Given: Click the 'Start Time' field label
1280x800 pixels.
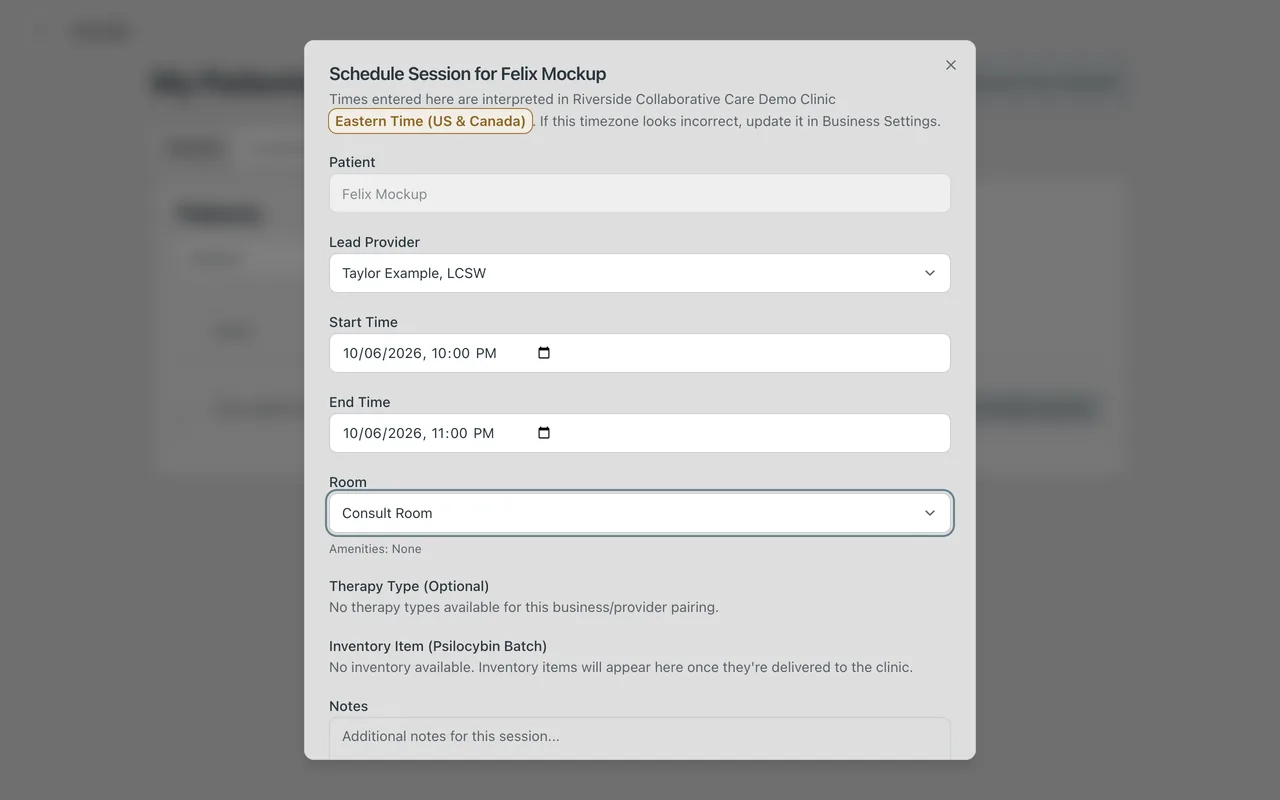Looking at the screenshot, I should (x=363, y=322).
